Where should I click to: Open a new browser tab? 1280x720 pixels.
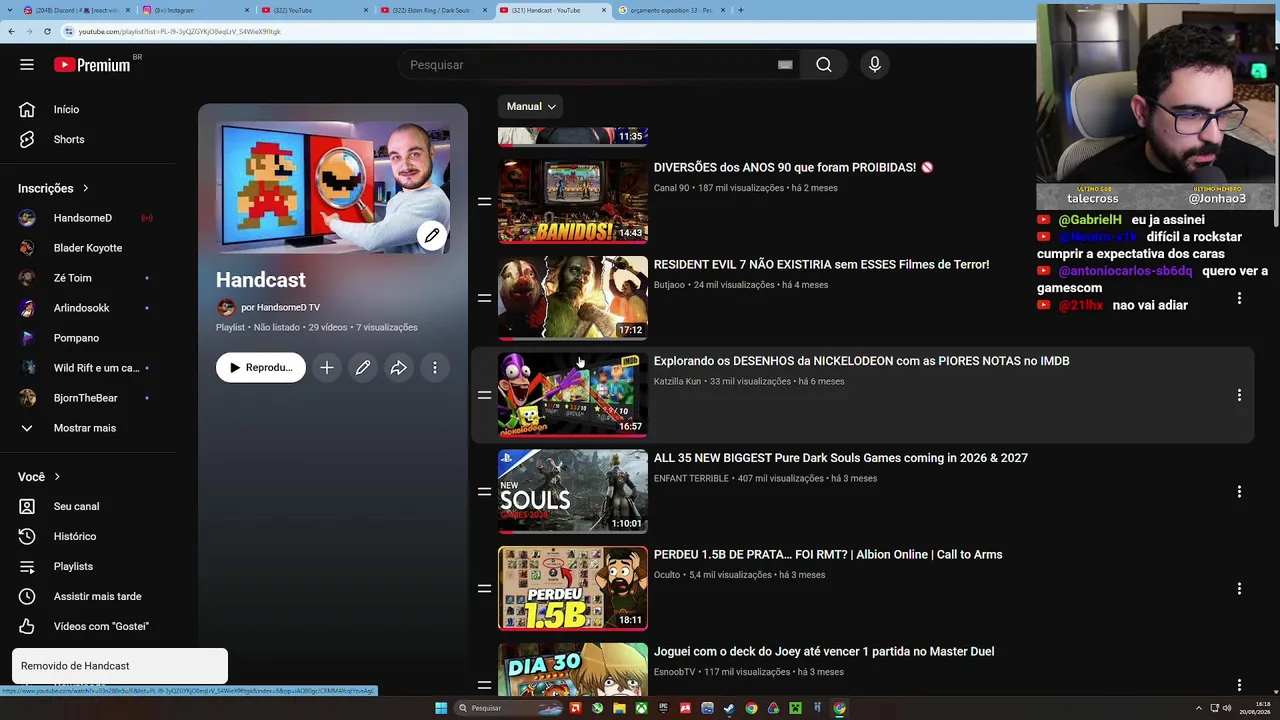740,10
